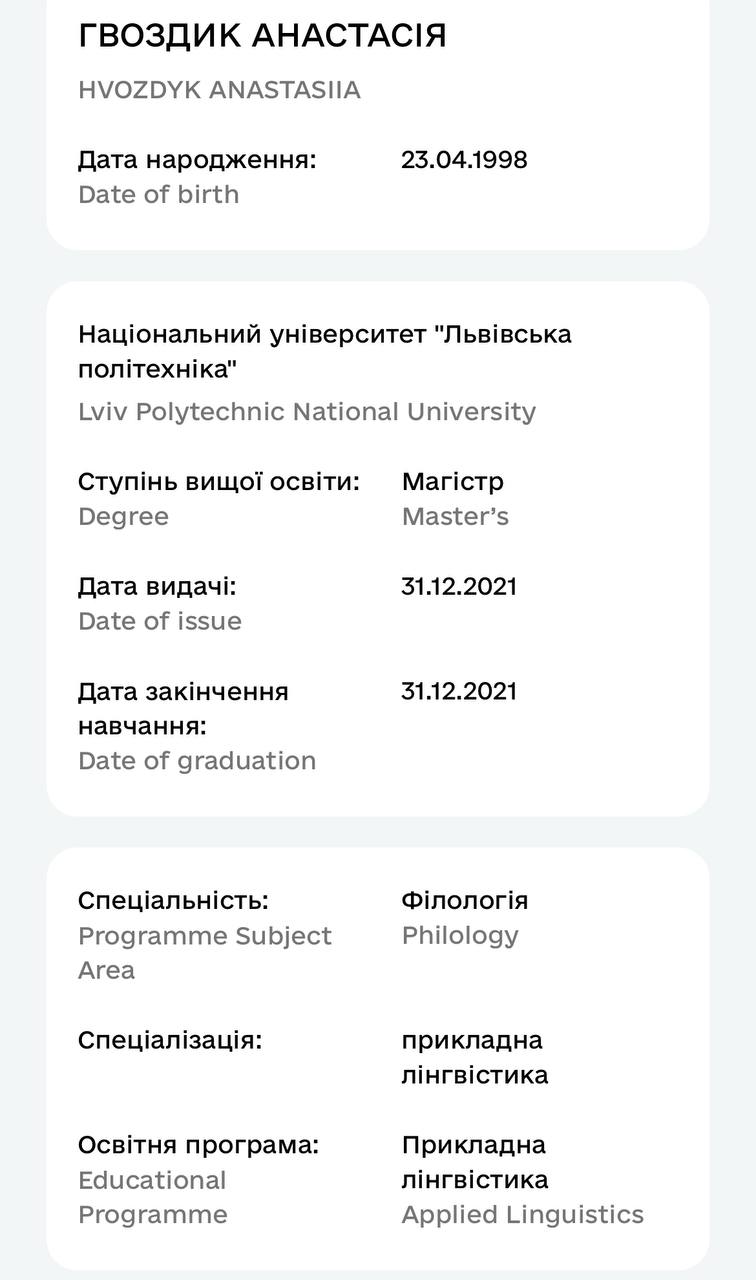Select the date of birth 23.04.1998
The height and width of the screenshot is (1280, 756).
coord(464,160)
